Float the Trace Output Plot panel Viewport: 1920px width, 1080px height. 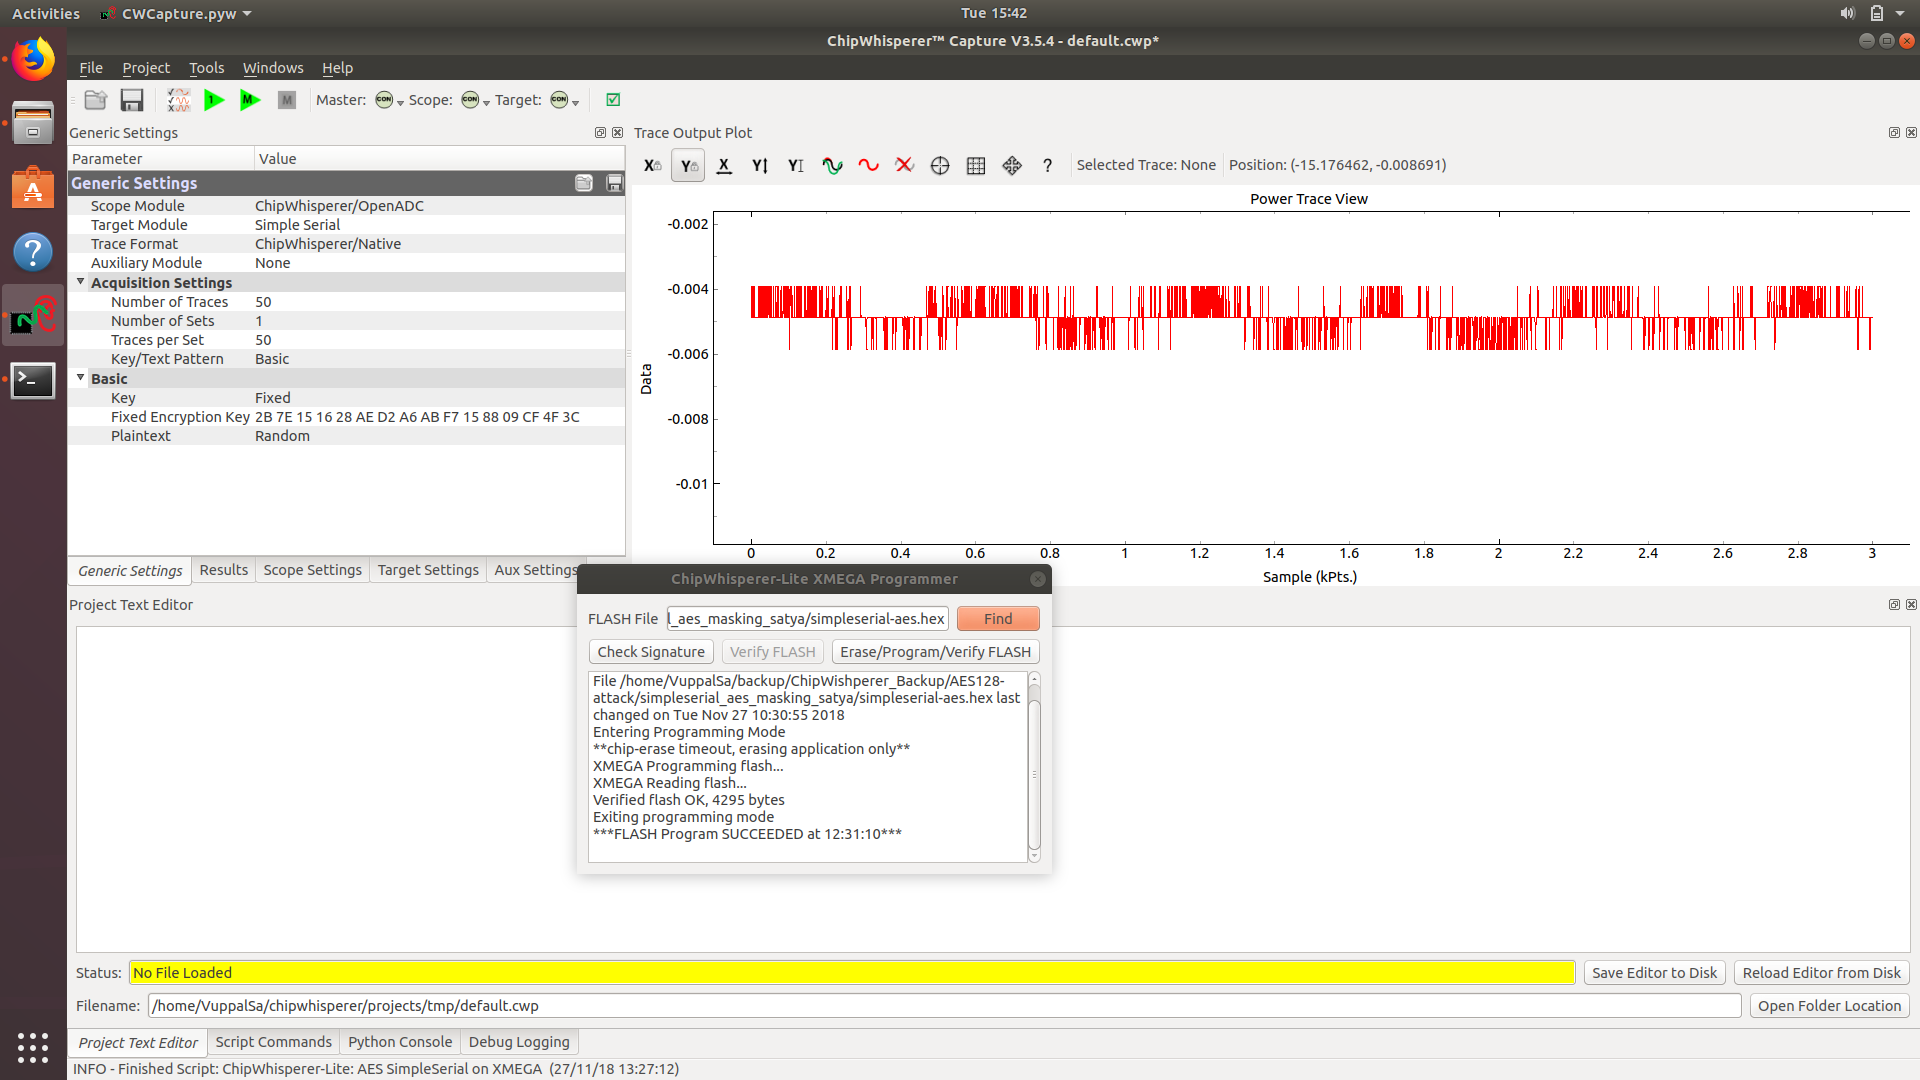(x=1894, y=132)
